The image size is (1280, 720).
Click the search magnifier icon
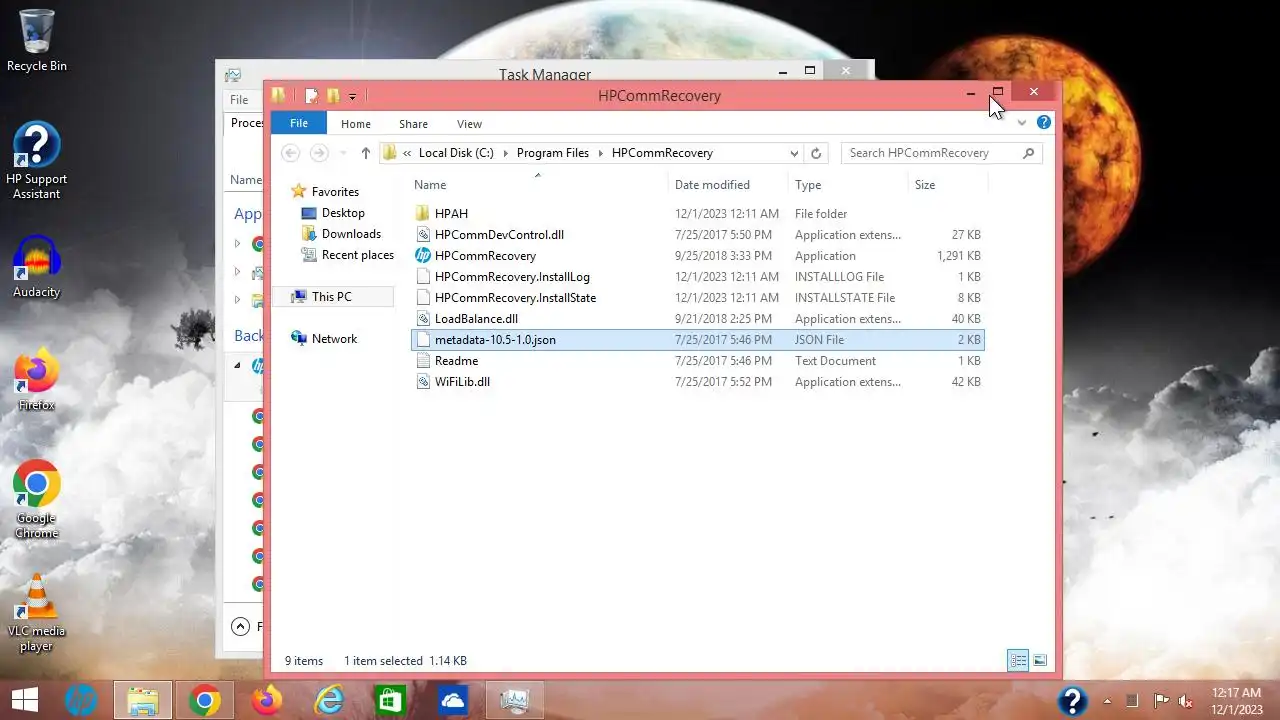click(x=1029, y=153)
